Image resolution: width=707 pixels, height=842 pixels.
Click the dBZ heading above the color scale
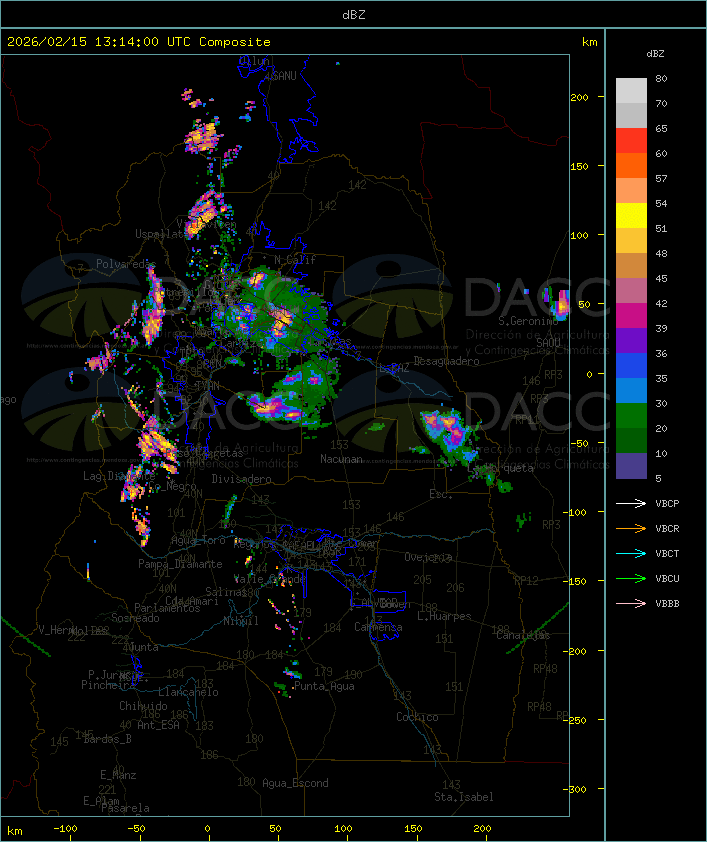coord(655,54)
